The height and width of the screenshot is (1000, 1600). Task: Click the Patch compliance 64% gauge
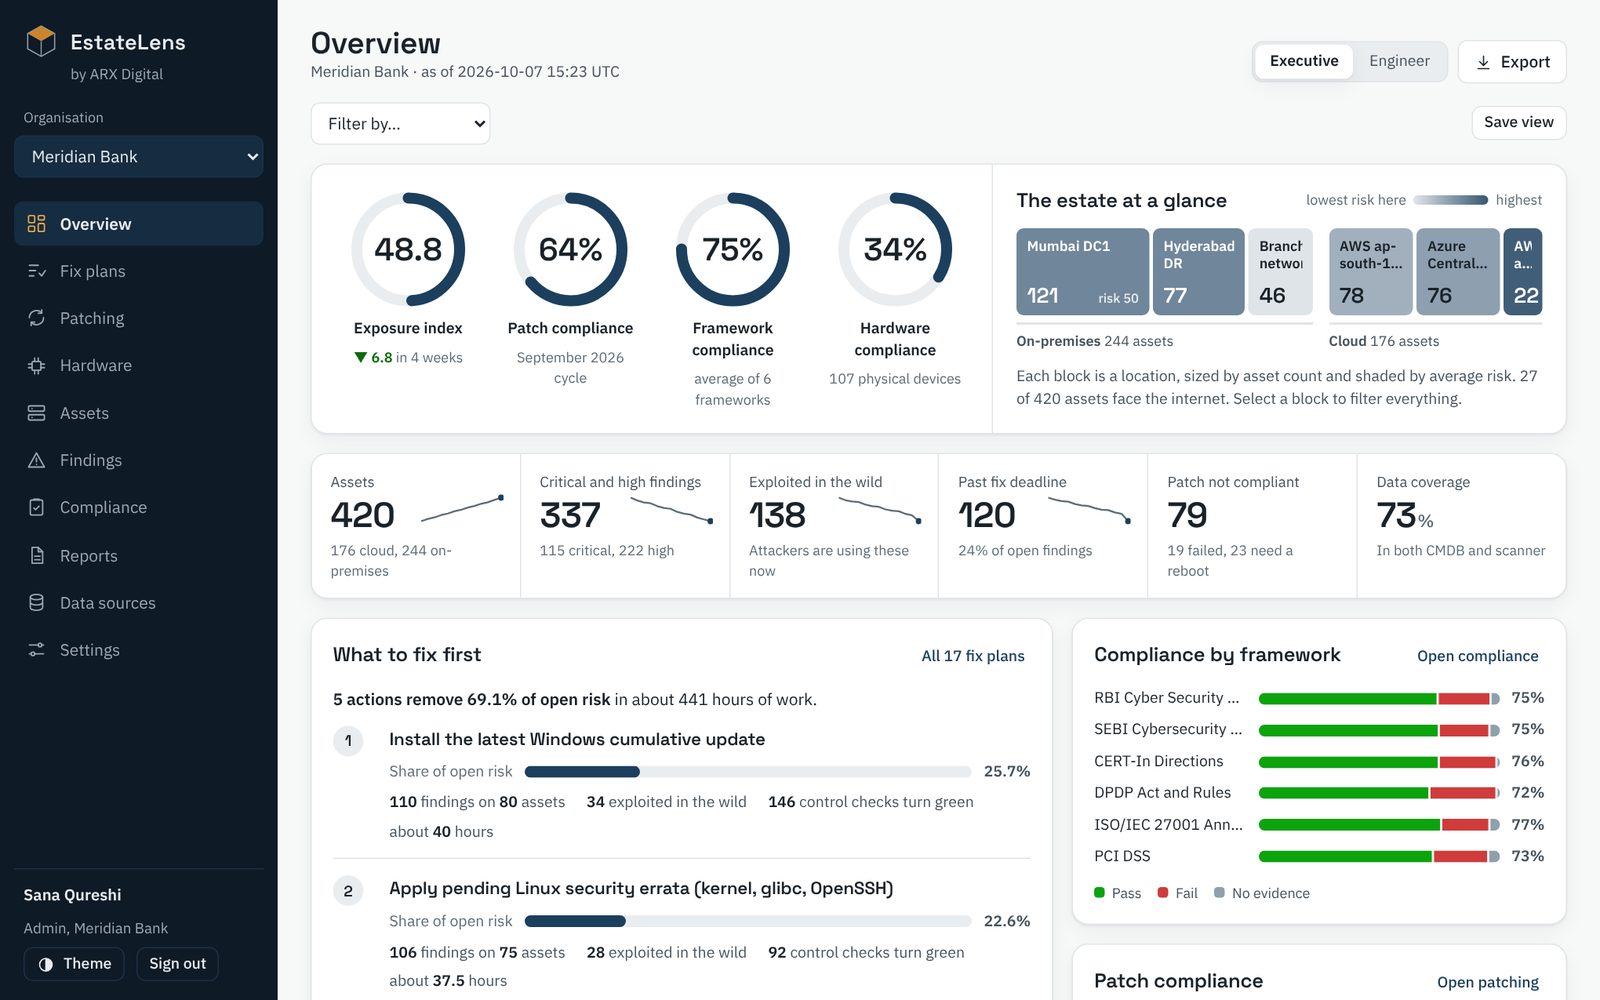[570, 249]
